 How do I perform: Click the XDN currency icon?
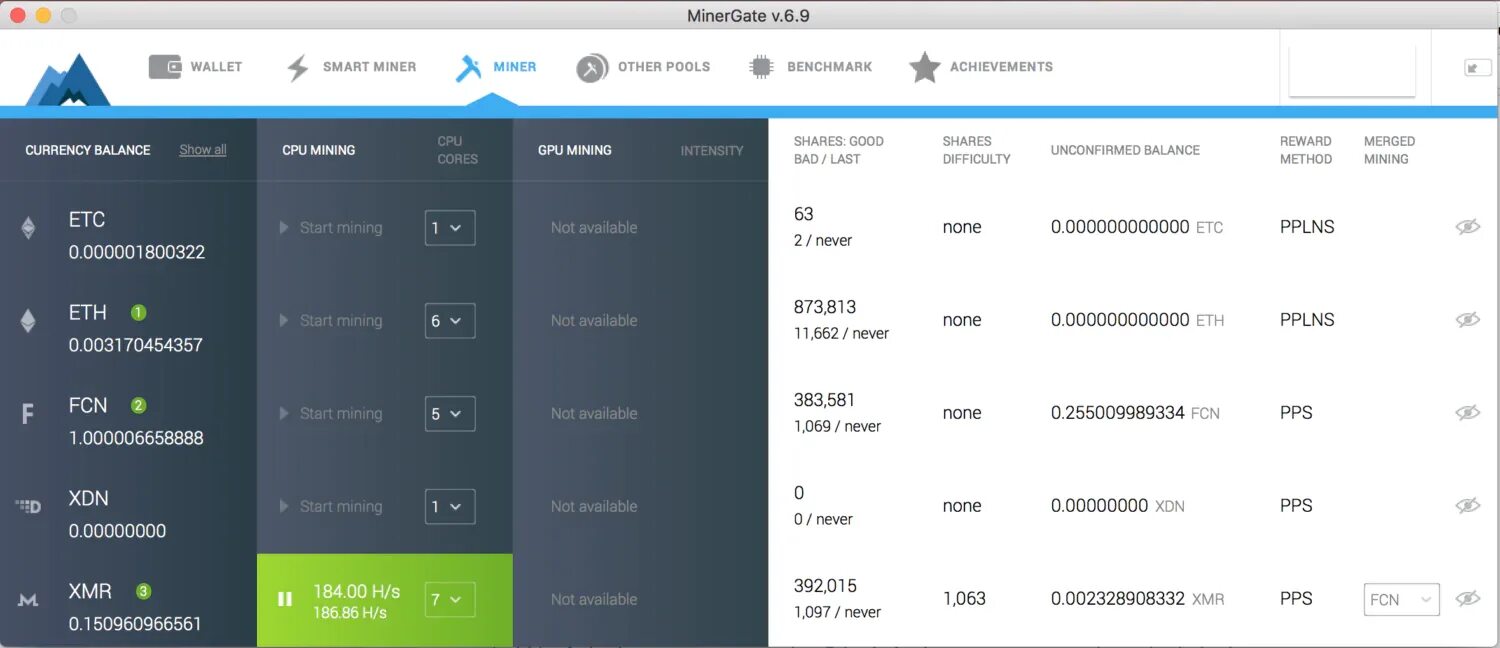coord(28,506)
